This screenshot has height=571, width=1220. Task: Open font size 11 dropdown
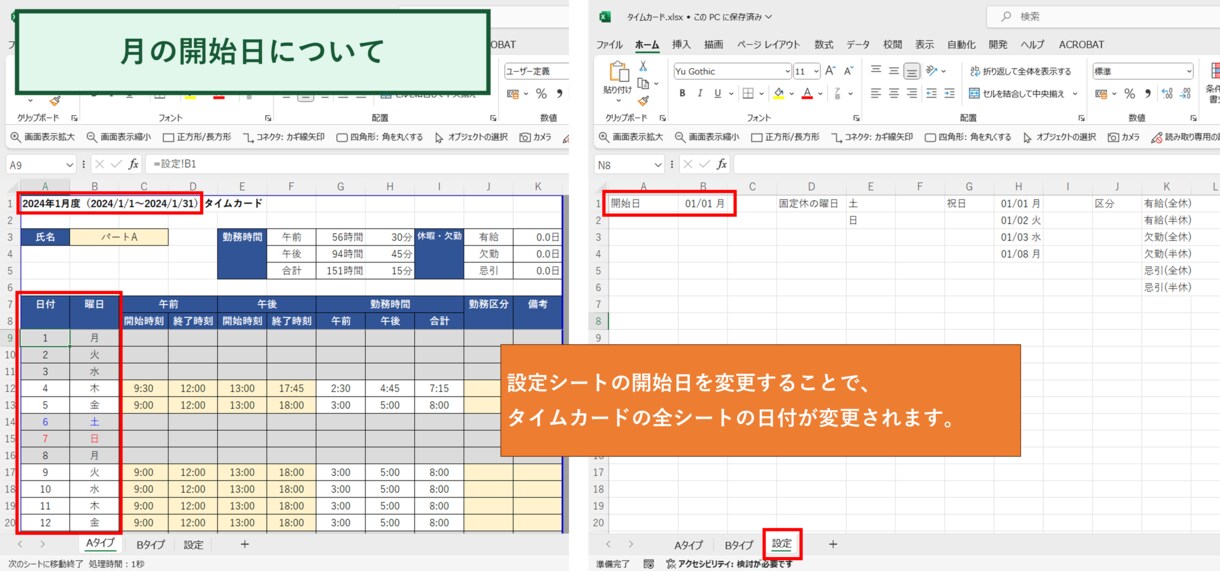pyautogui.click(x=816, y=71)
